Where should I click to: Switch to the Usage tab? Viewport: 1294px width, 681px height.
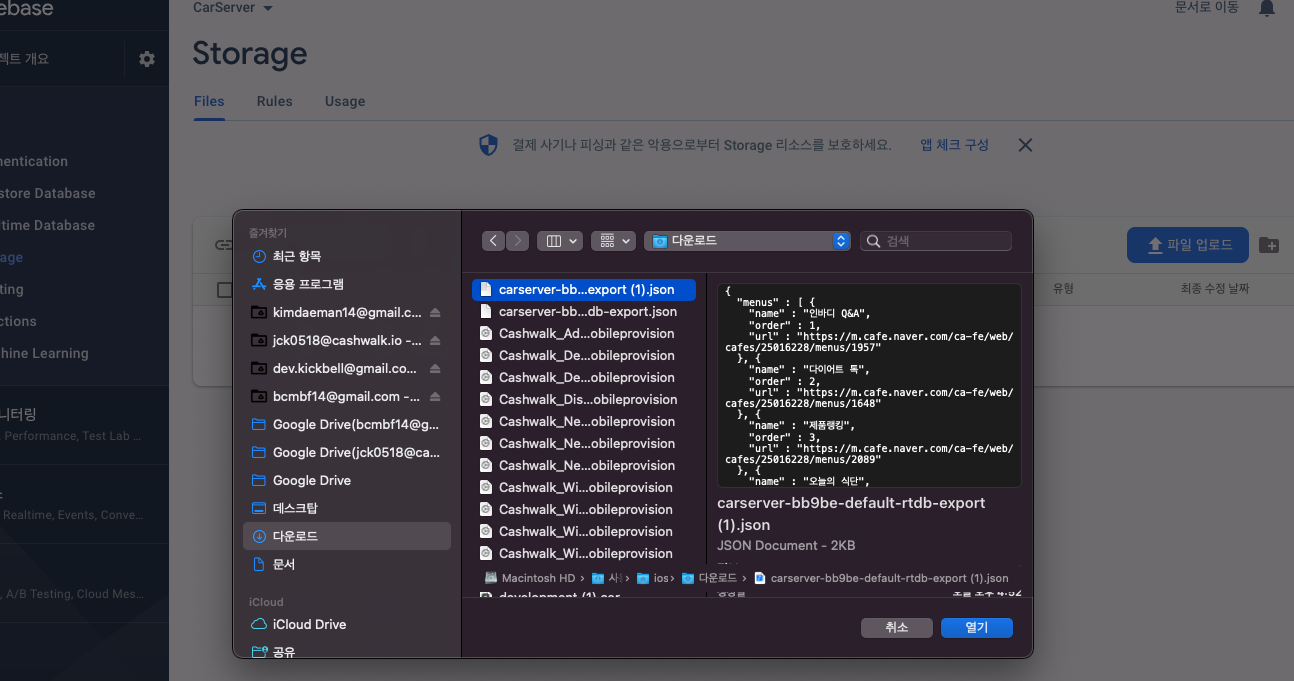[345, 101]
